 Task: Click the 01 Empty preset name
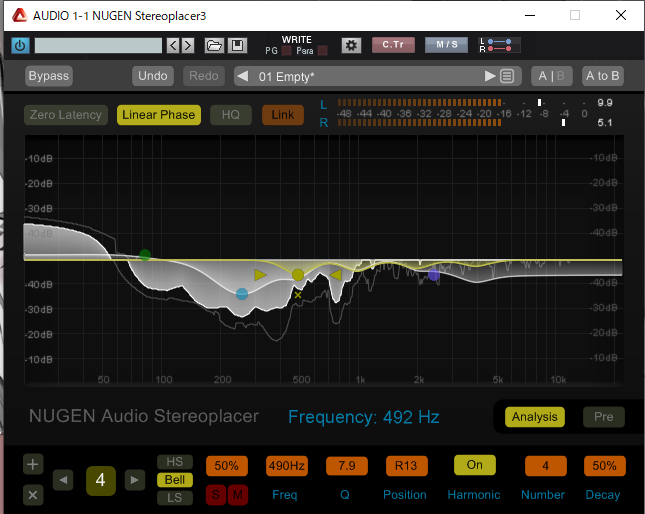click(286, 76)
